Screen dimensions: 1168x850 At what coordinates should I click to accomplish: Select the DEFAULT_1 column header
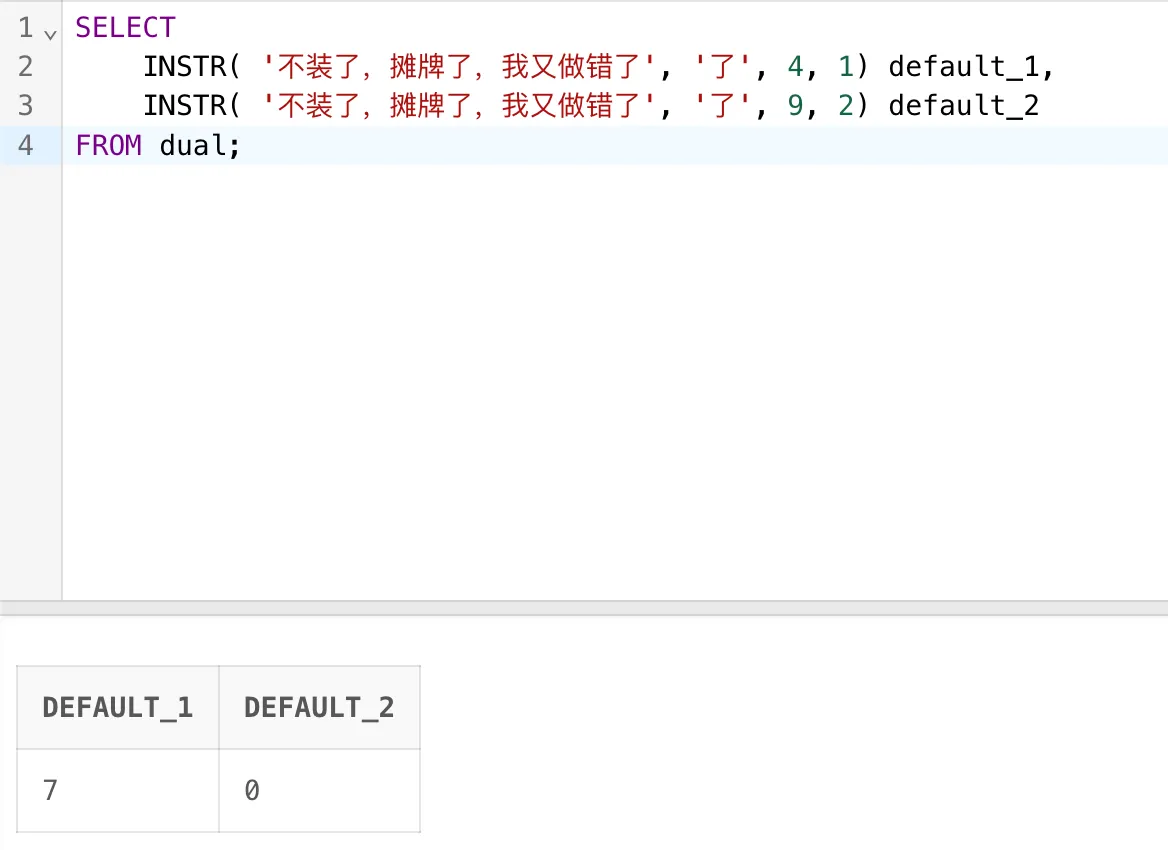click(118, 708)
